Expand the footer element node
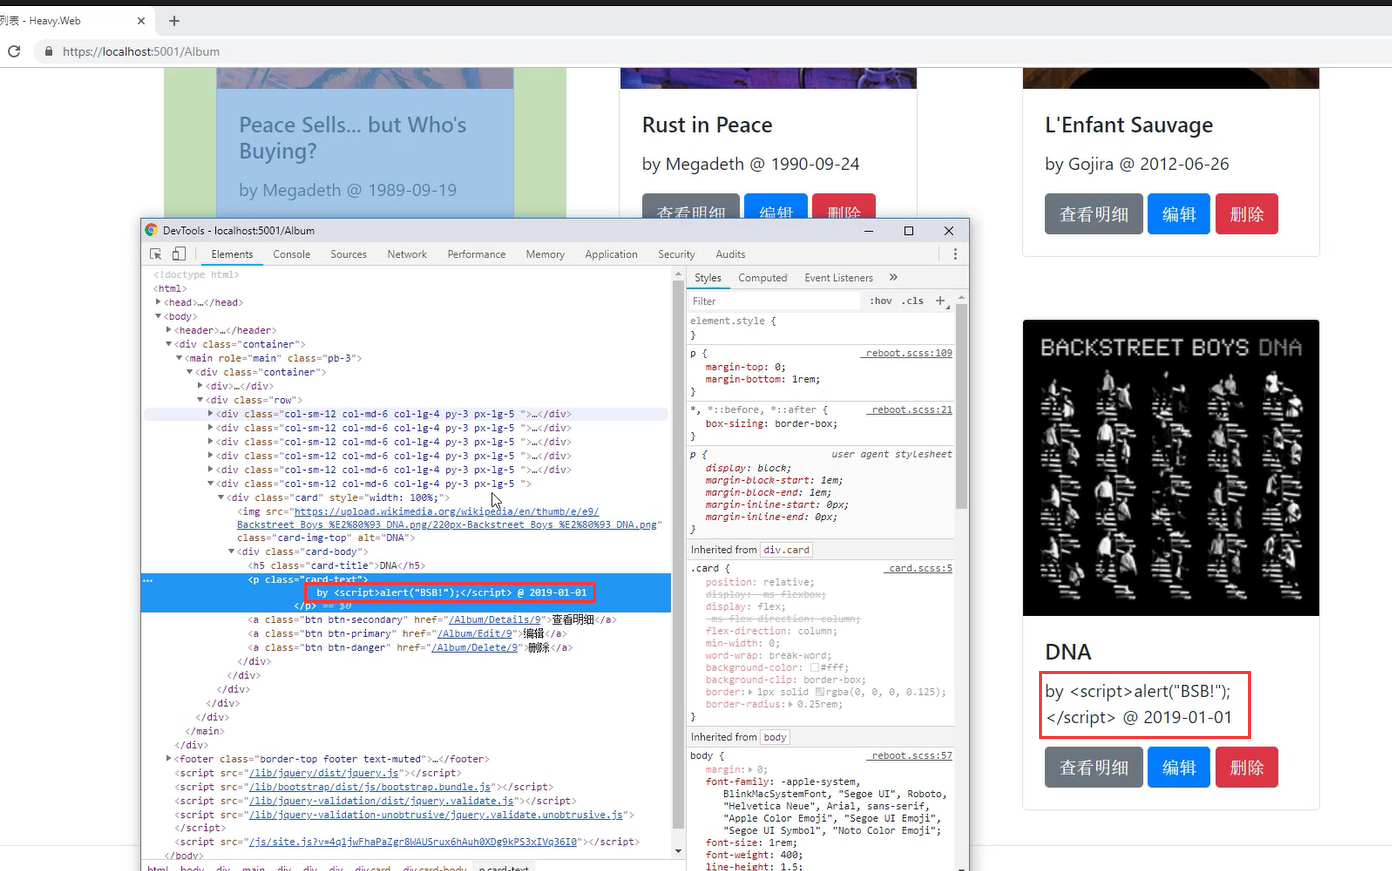 [x=169, y=759]
